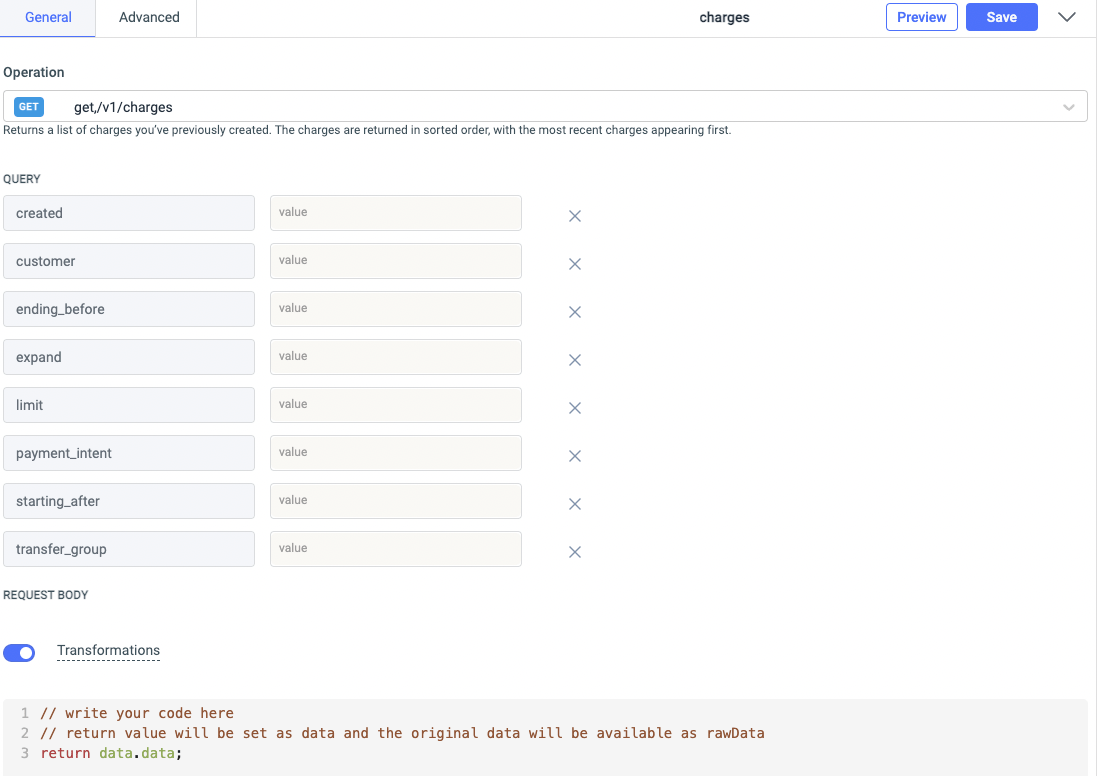Remove the created query parameter
The image size is (1097, 776).
[575, 216]
